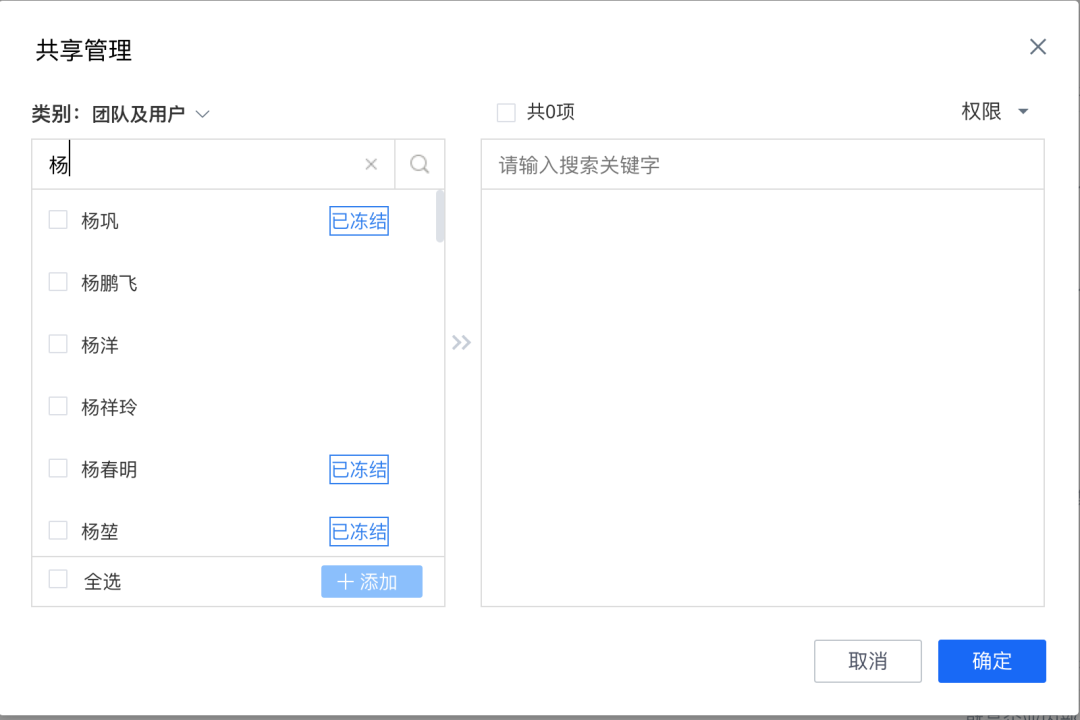Click the name 杨鹏飞

(x=109, y=283)
